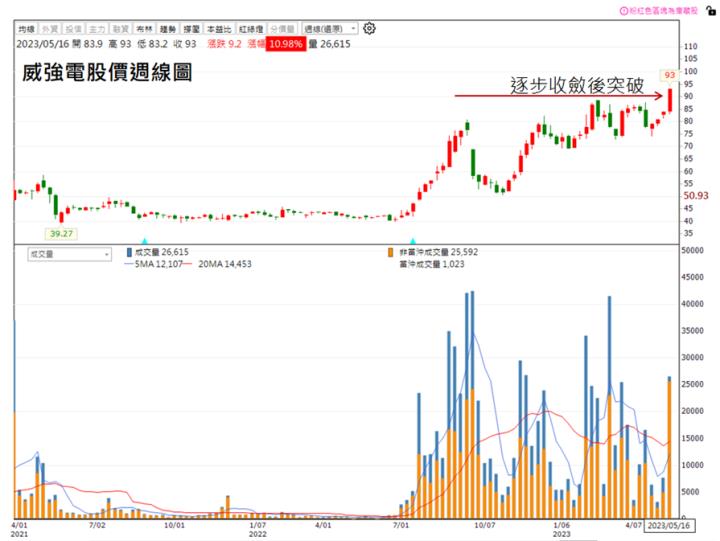
Task: Toggle the 趨勢 trend line indicator
Action: pyautogui.click(x=168, y=29)
